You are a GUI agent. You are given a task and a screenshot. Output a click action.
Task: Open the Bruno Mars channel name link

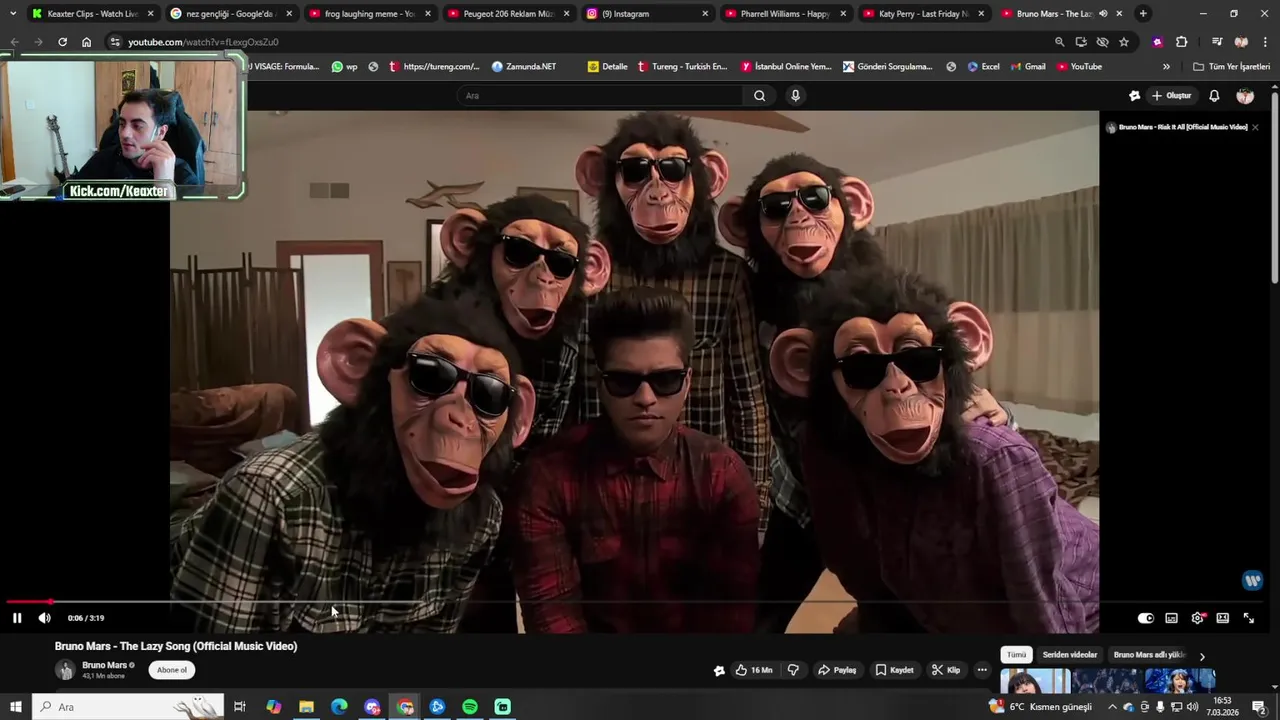(x=104, y=665)
